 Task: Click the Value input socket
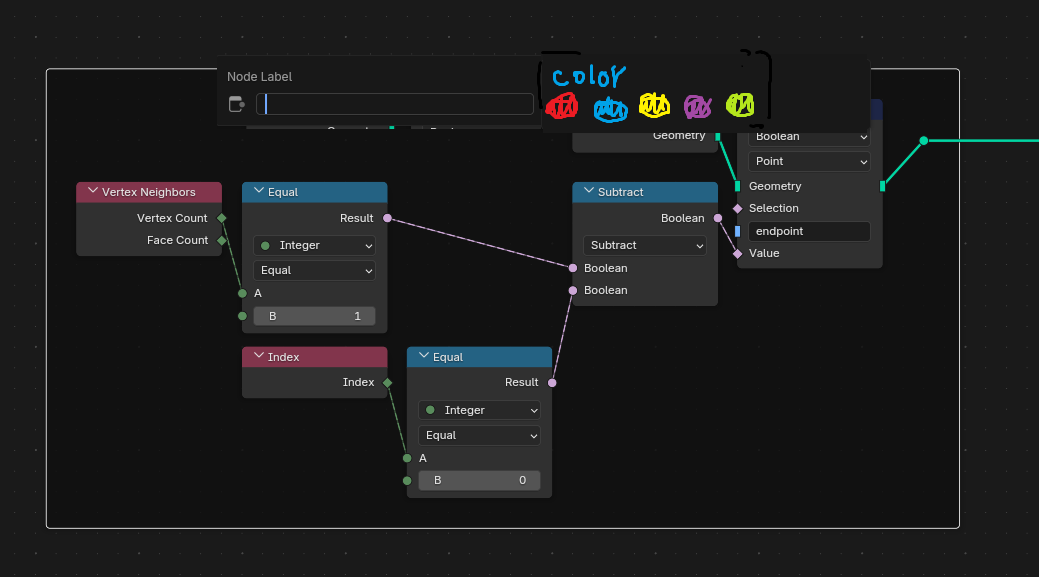pyautogui.click(x=738, y=254)
